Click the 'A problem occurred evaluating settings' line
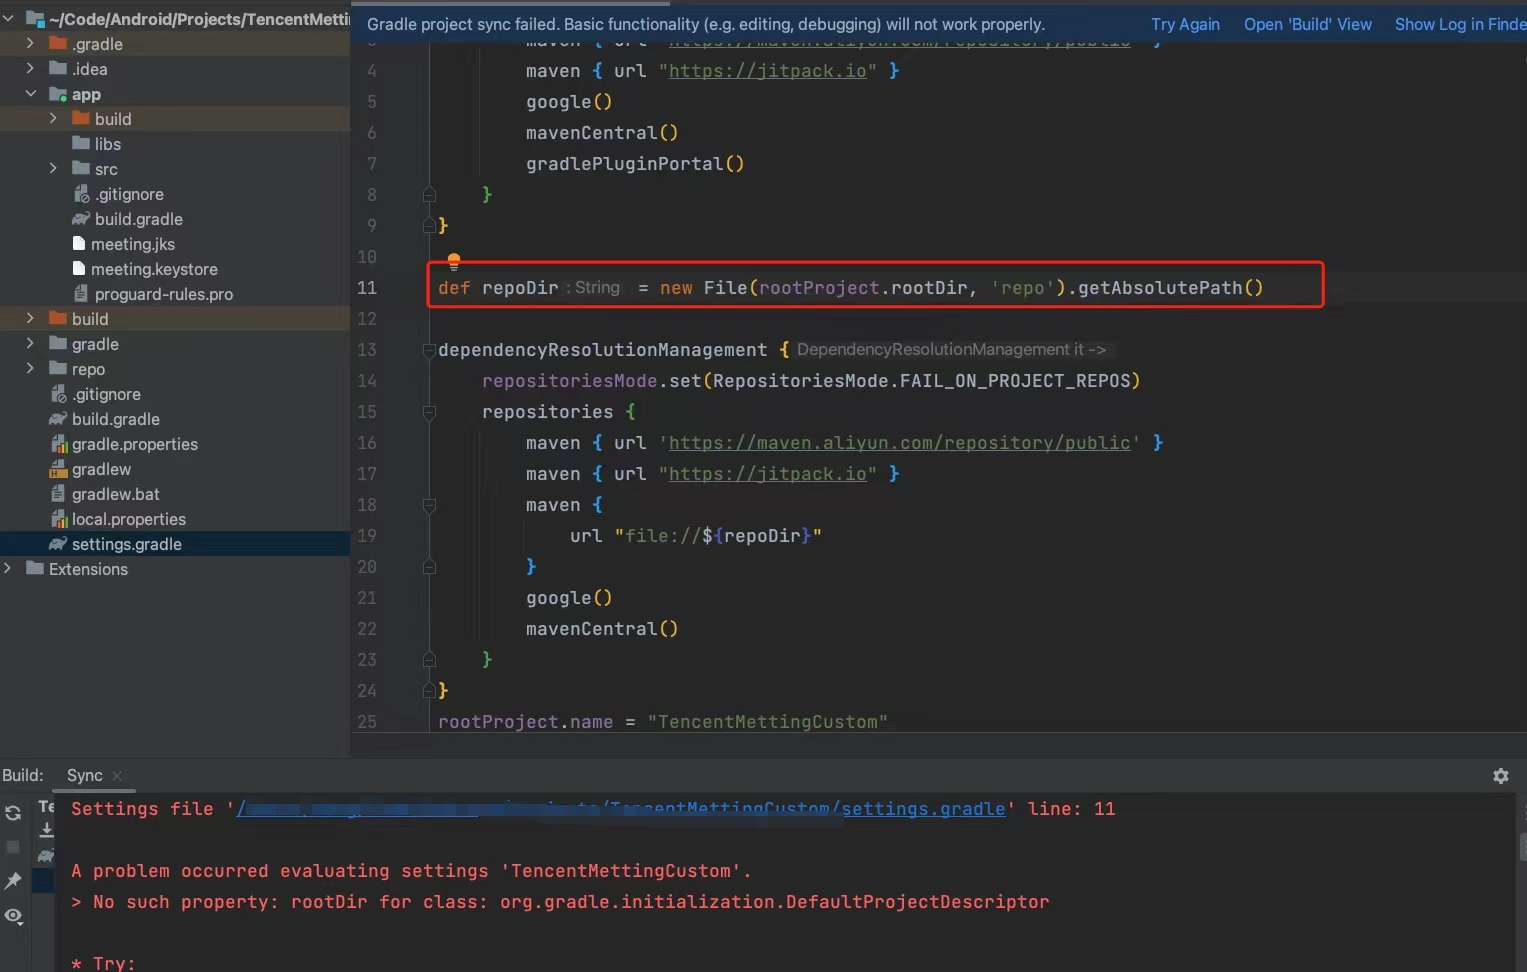1527x972 pixels. 411,871
